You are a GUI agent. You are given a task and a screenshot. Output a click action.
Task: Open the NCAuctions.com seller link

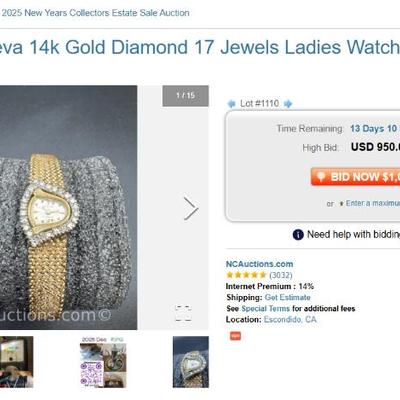tap(259, 264)
